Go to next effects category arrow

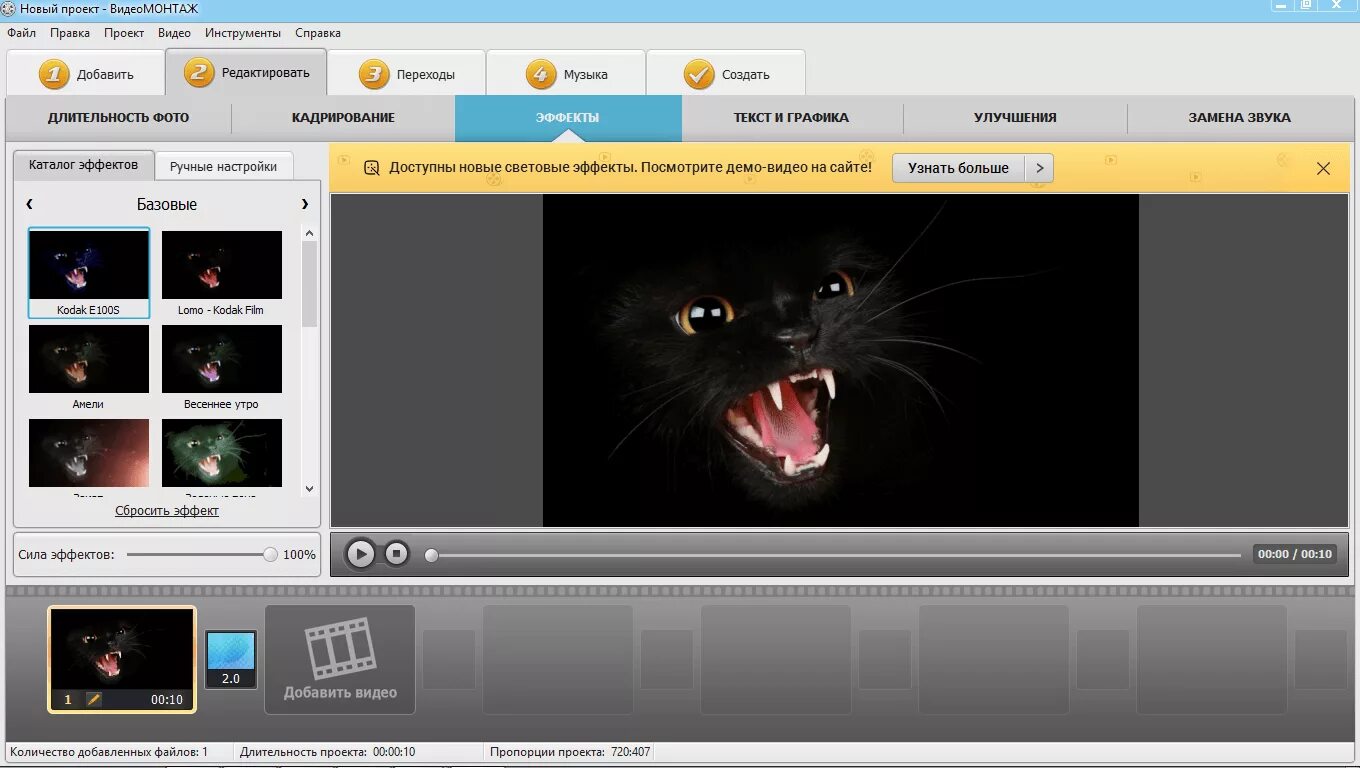tap(305, 204)
